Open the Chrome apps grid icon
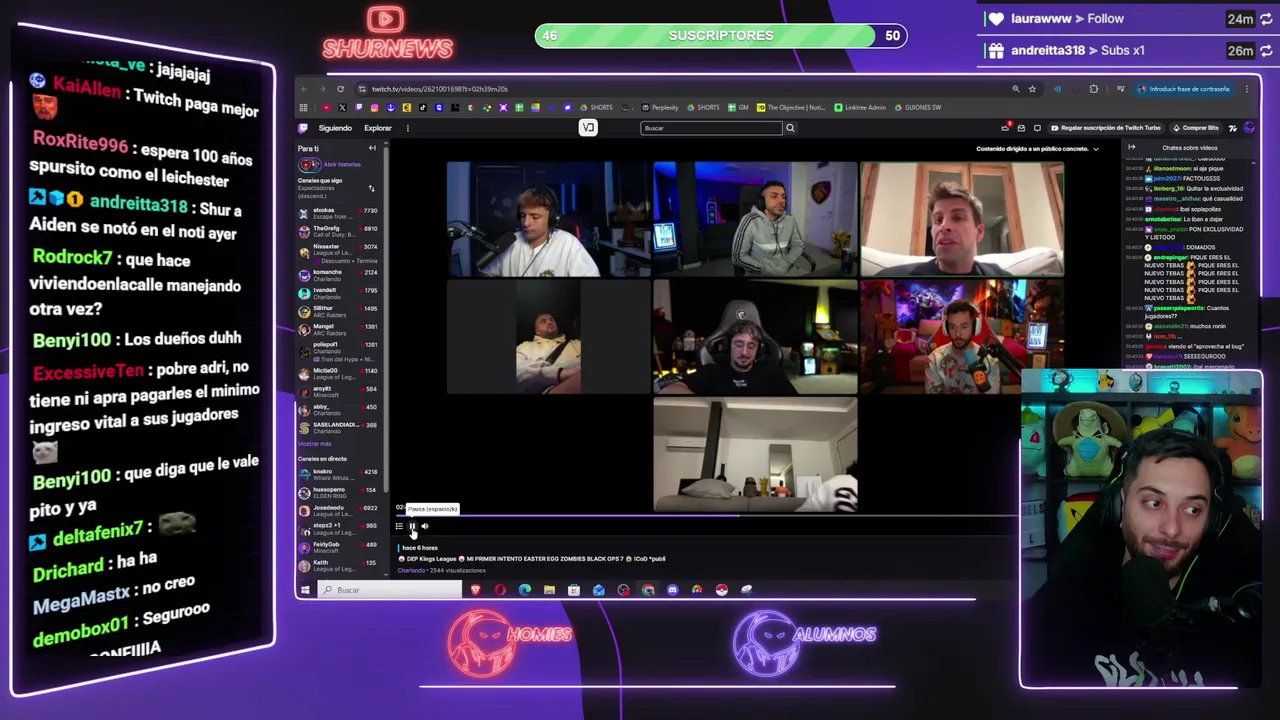The width and height of the screenshot is (1280, 720). point(303,107)
